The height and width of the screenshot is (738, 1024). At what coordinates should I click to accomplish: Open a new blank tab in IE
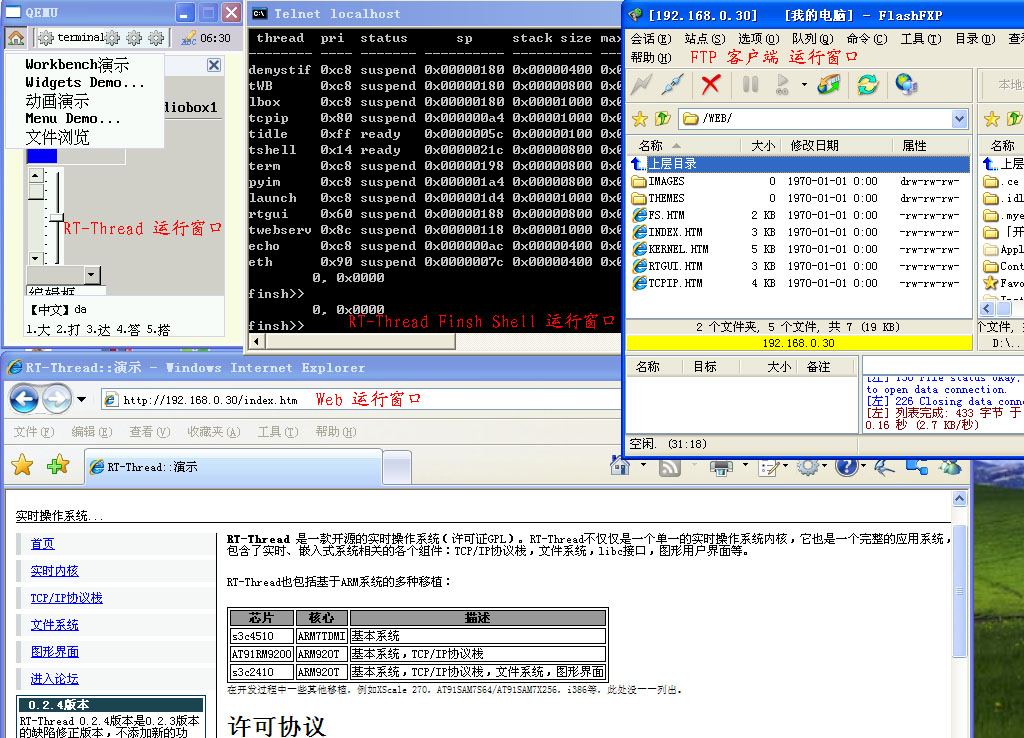tap(396, 468)
